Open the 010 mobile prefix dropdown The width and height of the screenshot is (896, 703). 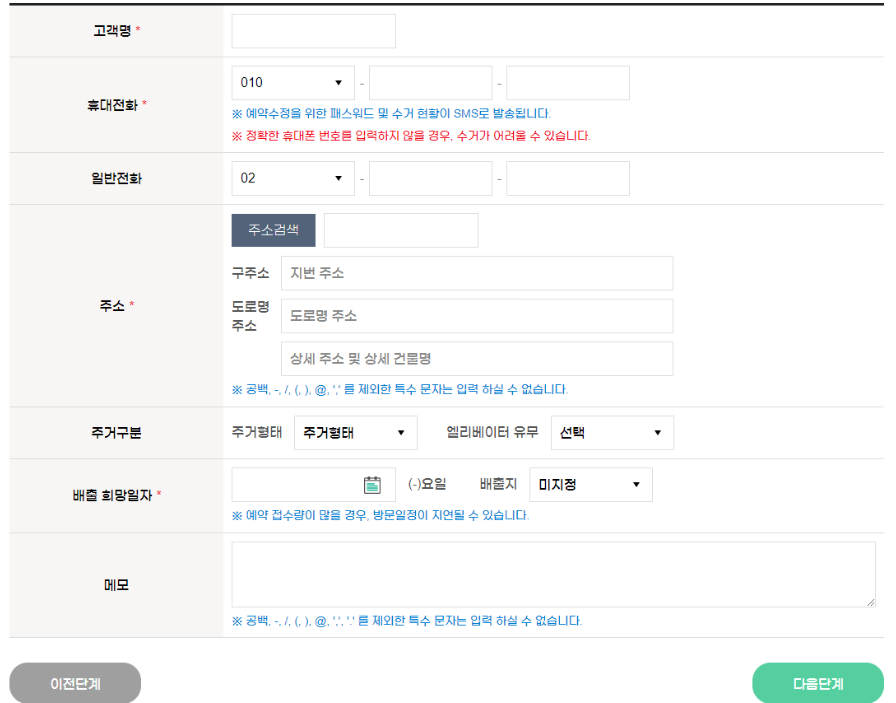[x=292, y=82]
